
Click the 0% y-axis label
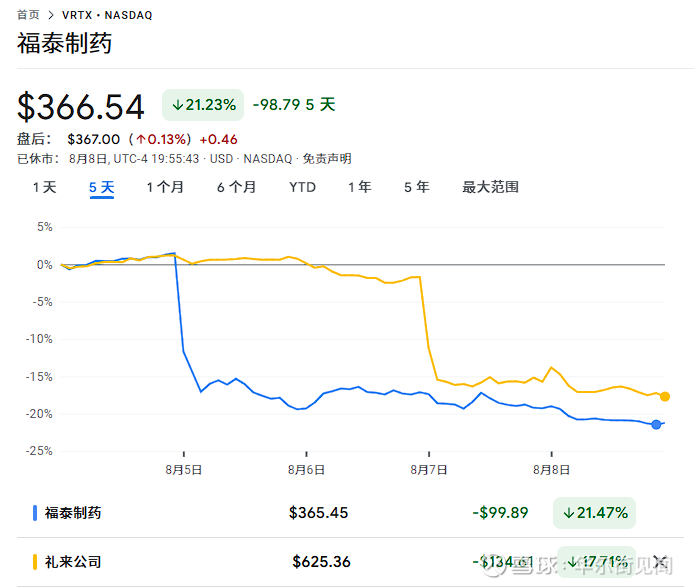point(45,265)
